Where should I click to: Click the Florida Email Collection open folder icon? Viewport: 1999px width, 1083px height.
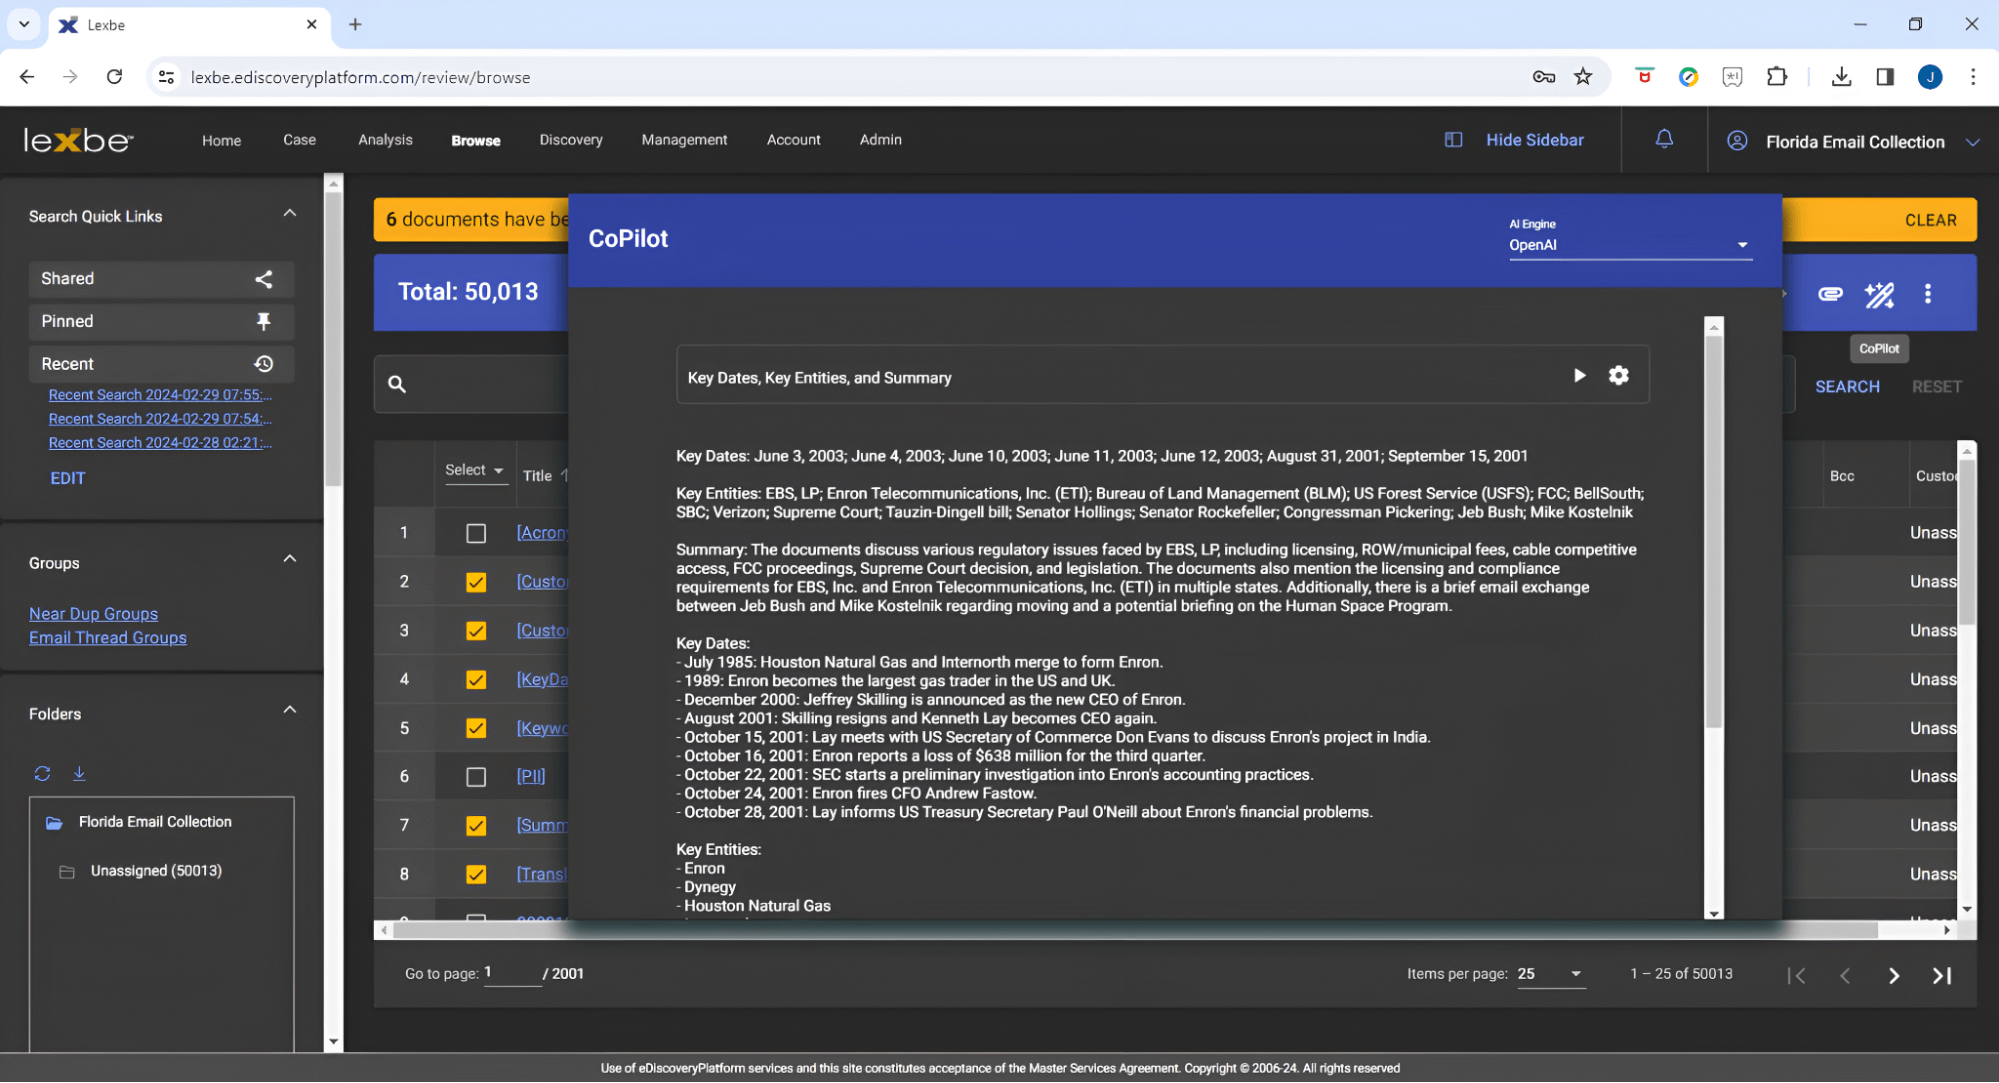point(55,823)
